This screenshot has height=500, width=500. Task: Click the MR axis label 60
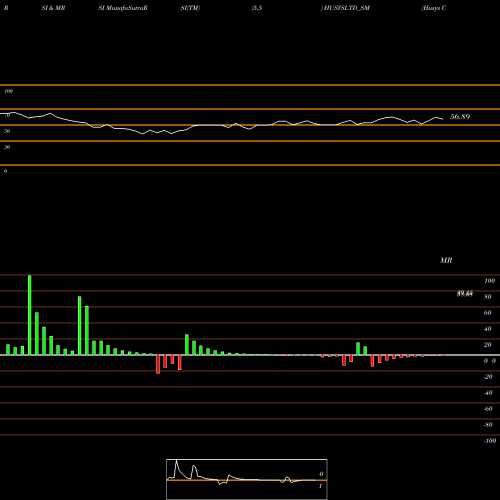488,313
